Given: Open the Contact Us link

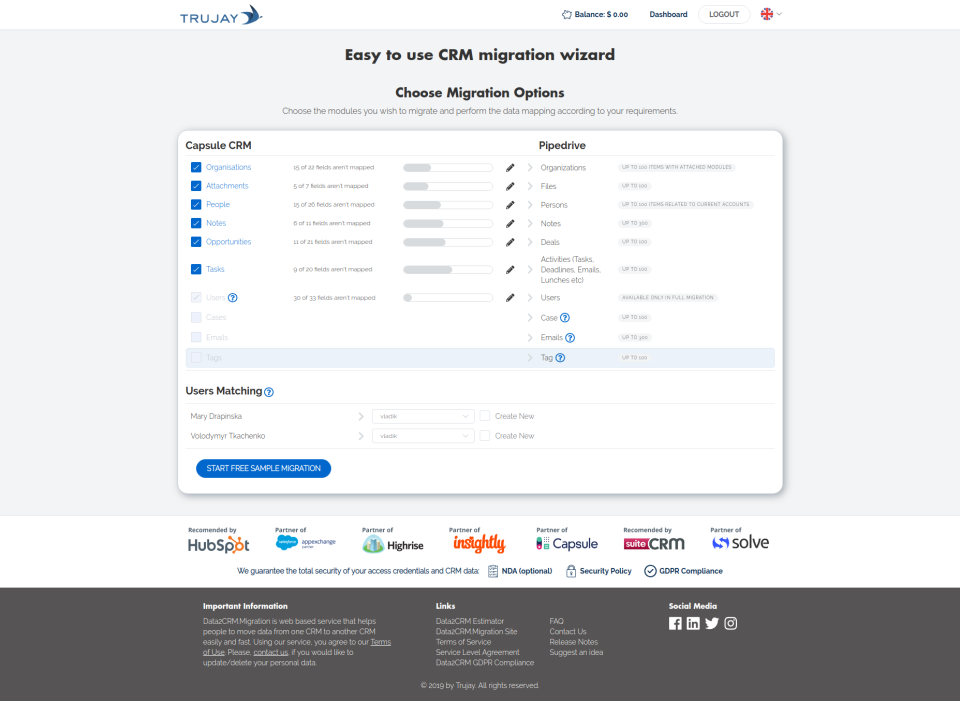Looking at the screenshot, I should coord(566,631).
